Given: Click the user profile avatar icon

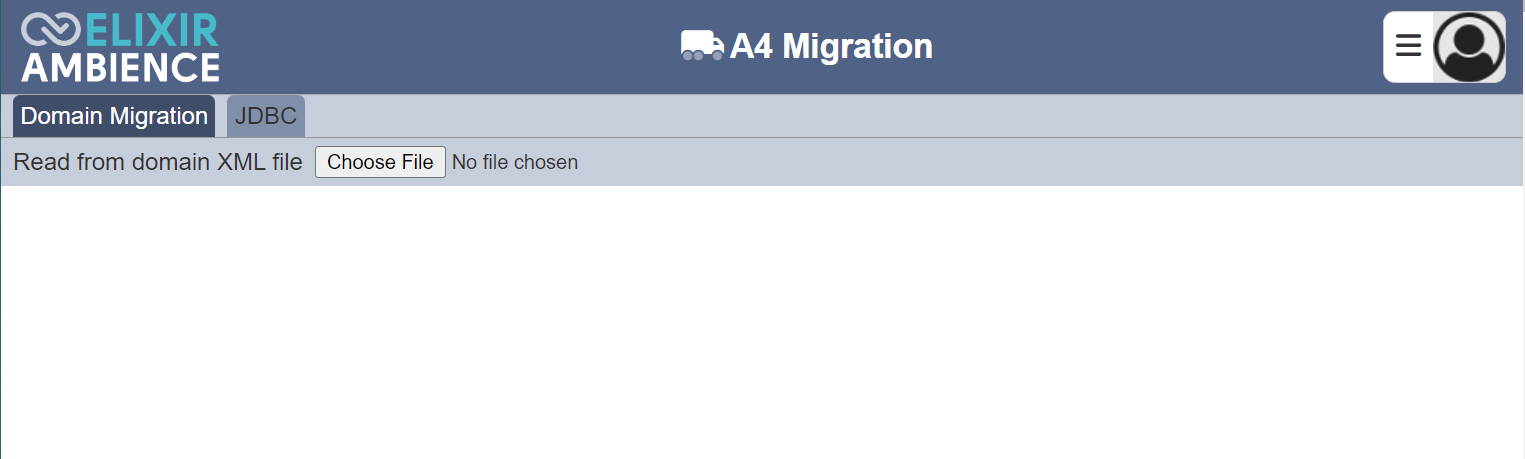Looking at the screenshot, I should (1469, 47).
